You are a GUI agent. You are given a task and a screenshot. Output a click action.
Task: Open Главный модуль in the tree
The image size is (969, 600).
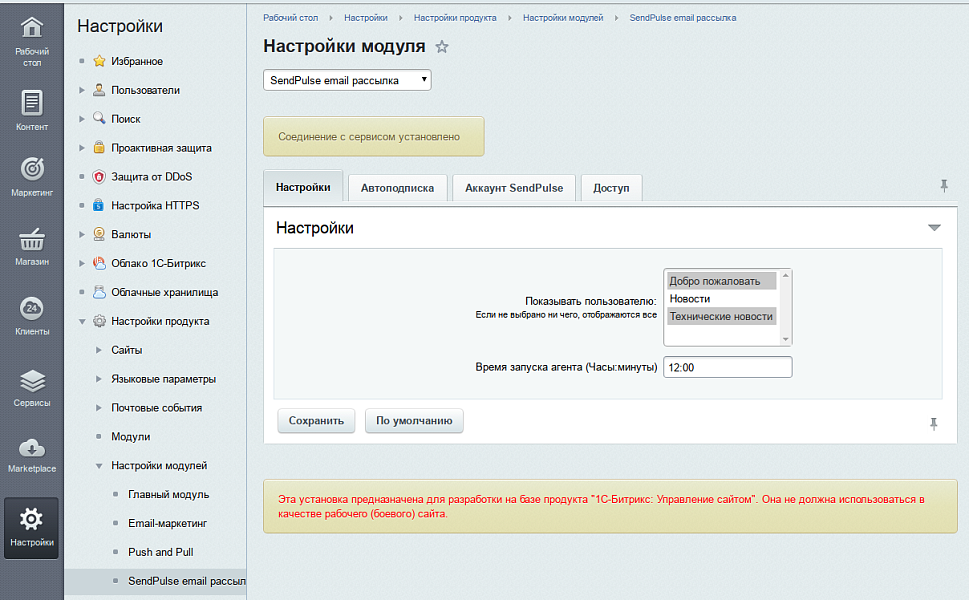[169, 494]
